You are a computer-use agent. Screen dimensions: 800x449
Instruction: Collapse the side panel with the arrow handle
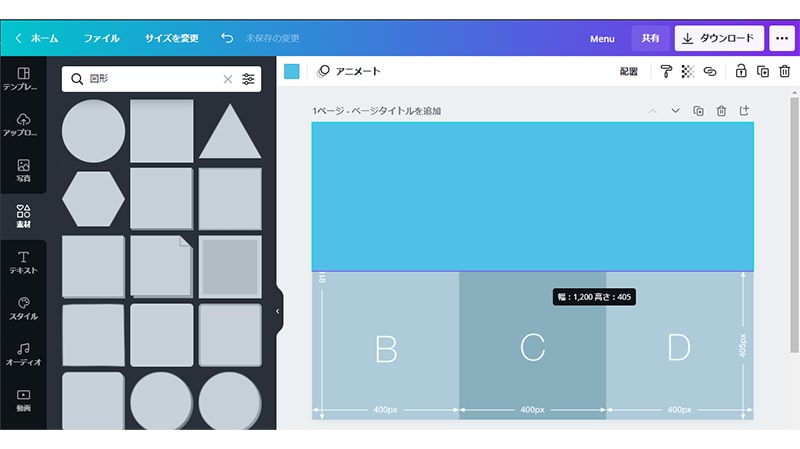coord(277,311)
